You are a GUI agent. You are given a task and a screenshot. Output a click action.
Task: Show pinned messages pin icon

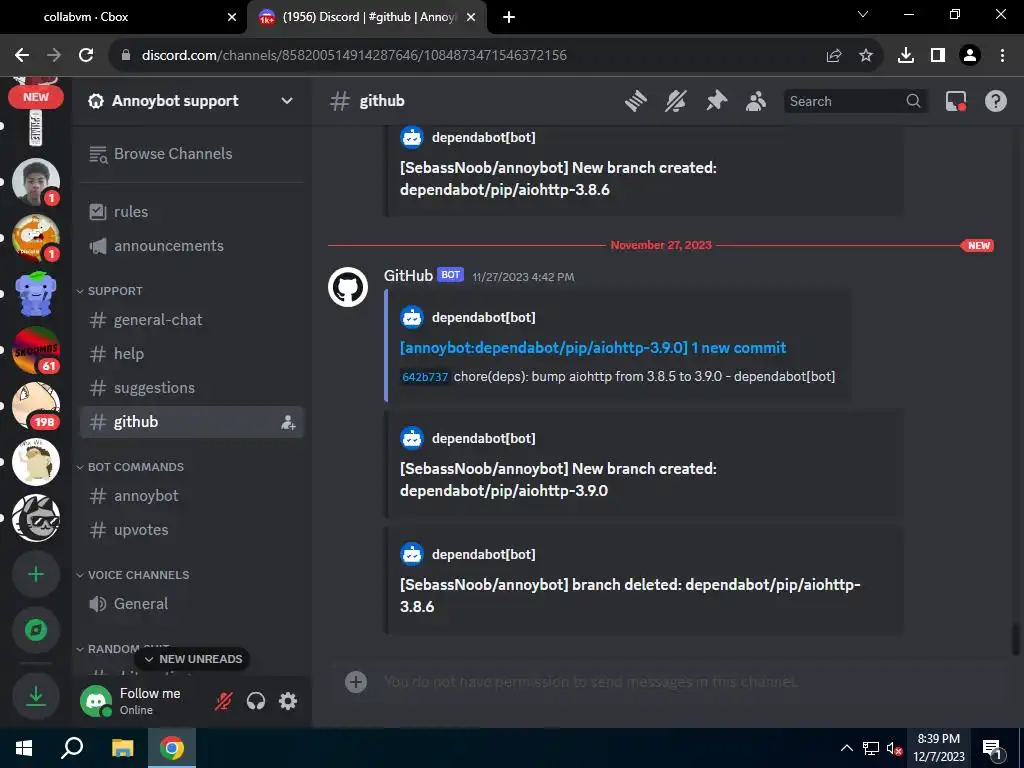[x=716, y=101]
